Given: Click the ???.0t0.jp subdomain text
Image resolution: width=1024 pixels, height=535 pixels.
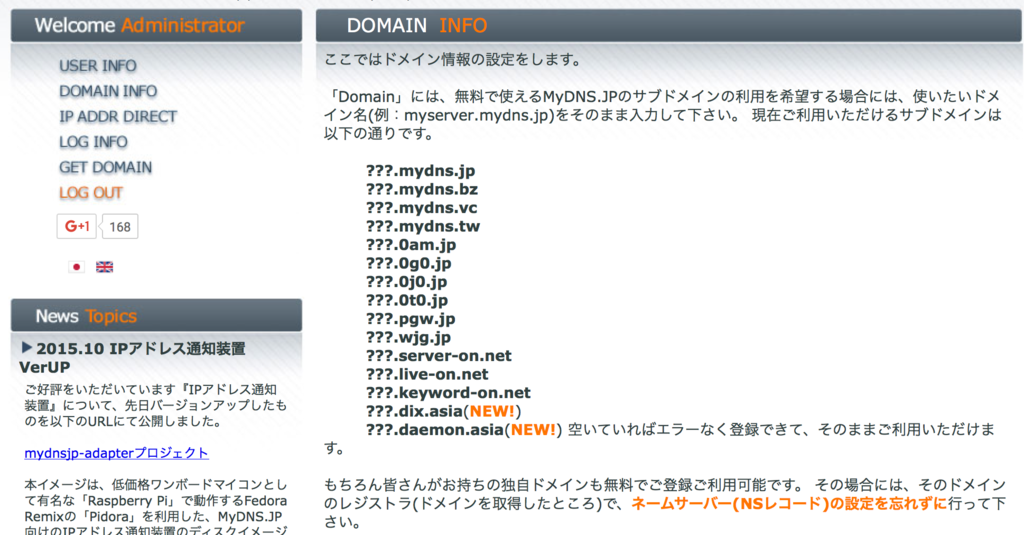Looking at the screenshot, I should (x=407, y=300).
